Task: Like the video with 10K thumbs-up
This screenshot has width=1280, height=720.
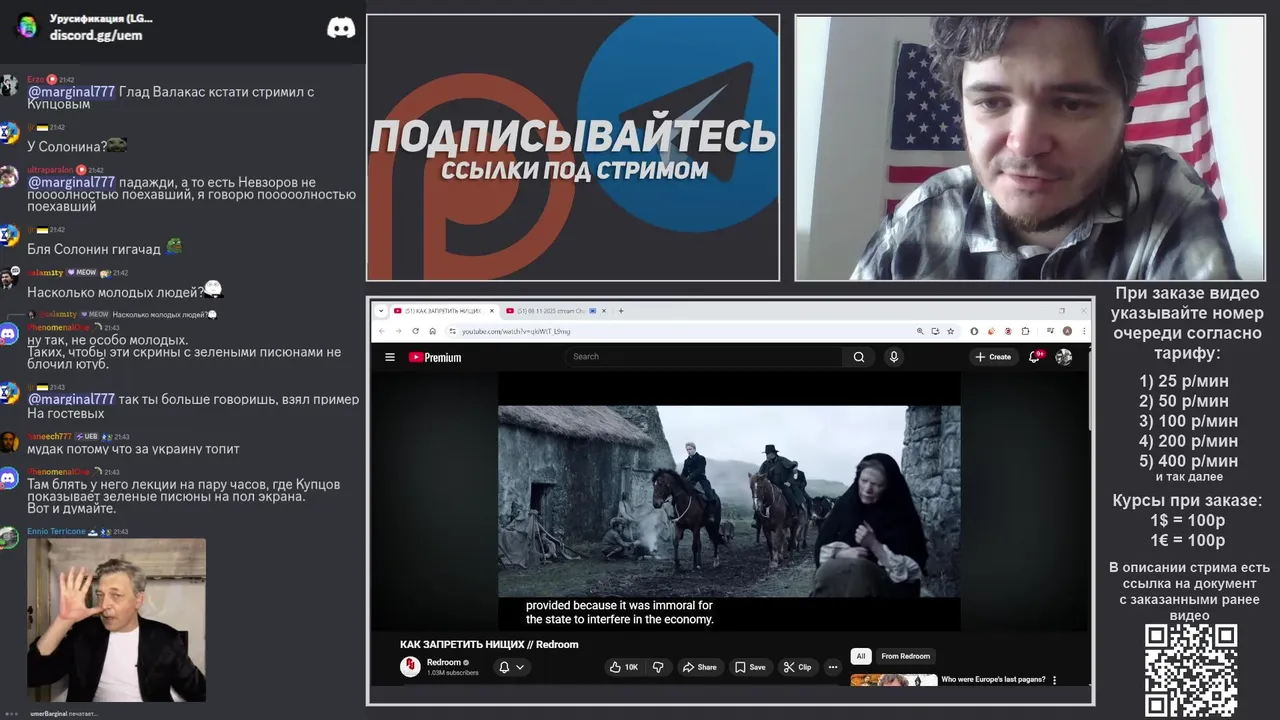Action: tap(624, 667)
